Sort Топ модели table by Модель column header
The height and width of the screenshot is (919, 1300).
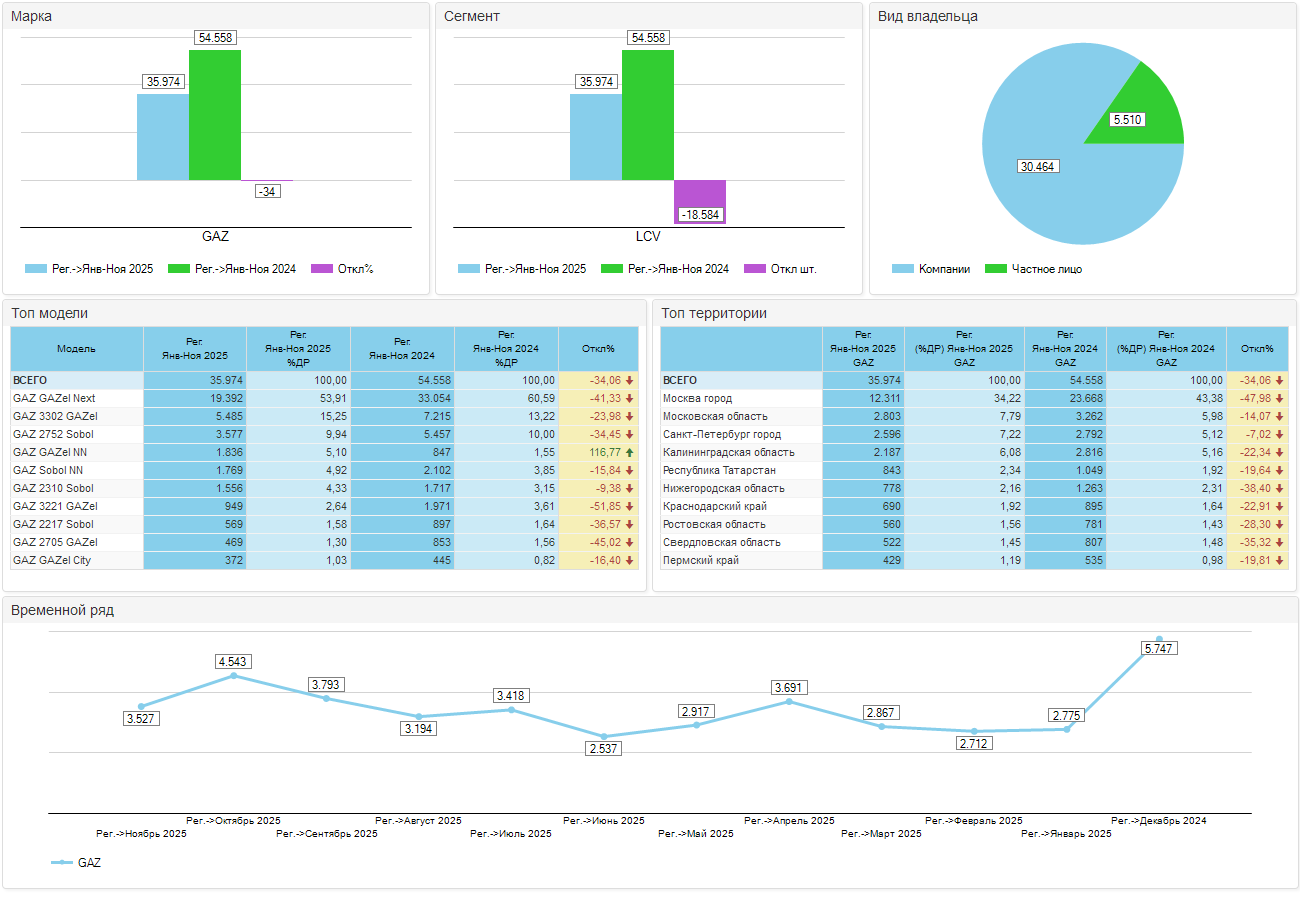pos(77,349)
